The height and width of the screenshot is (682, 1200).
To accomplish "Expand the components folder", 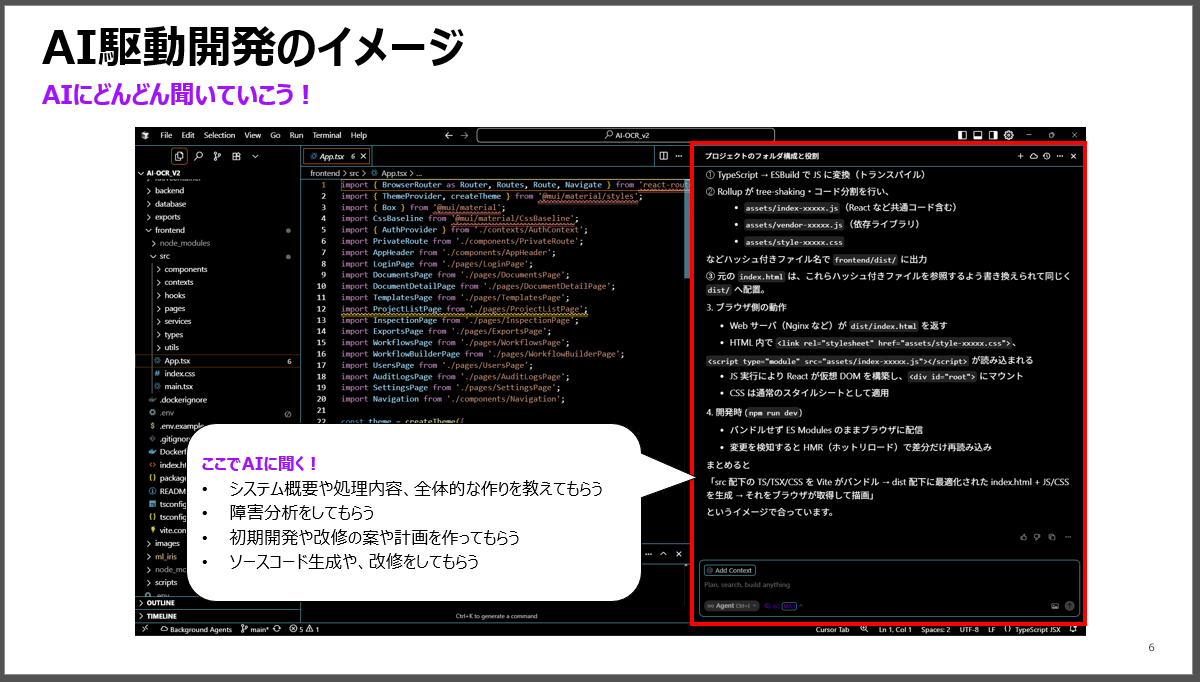I will tap(217, 269).
